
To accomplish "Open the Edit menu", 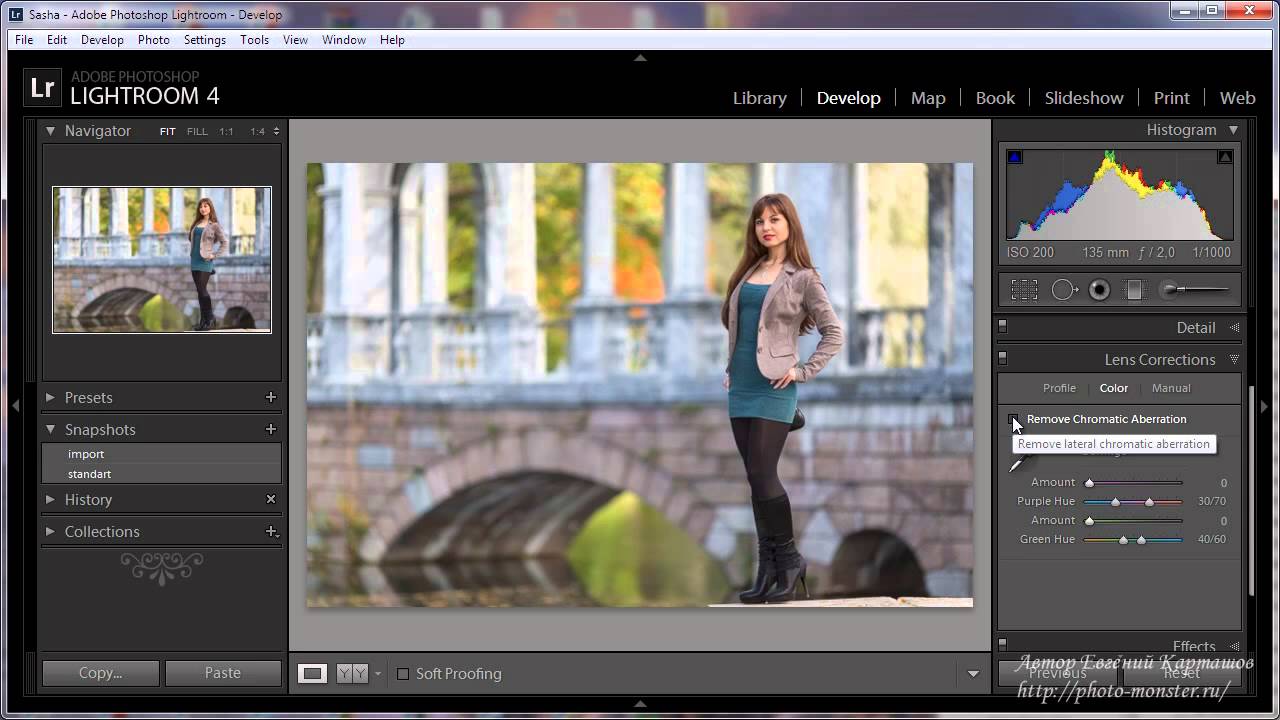I will (x=57, y=40).
